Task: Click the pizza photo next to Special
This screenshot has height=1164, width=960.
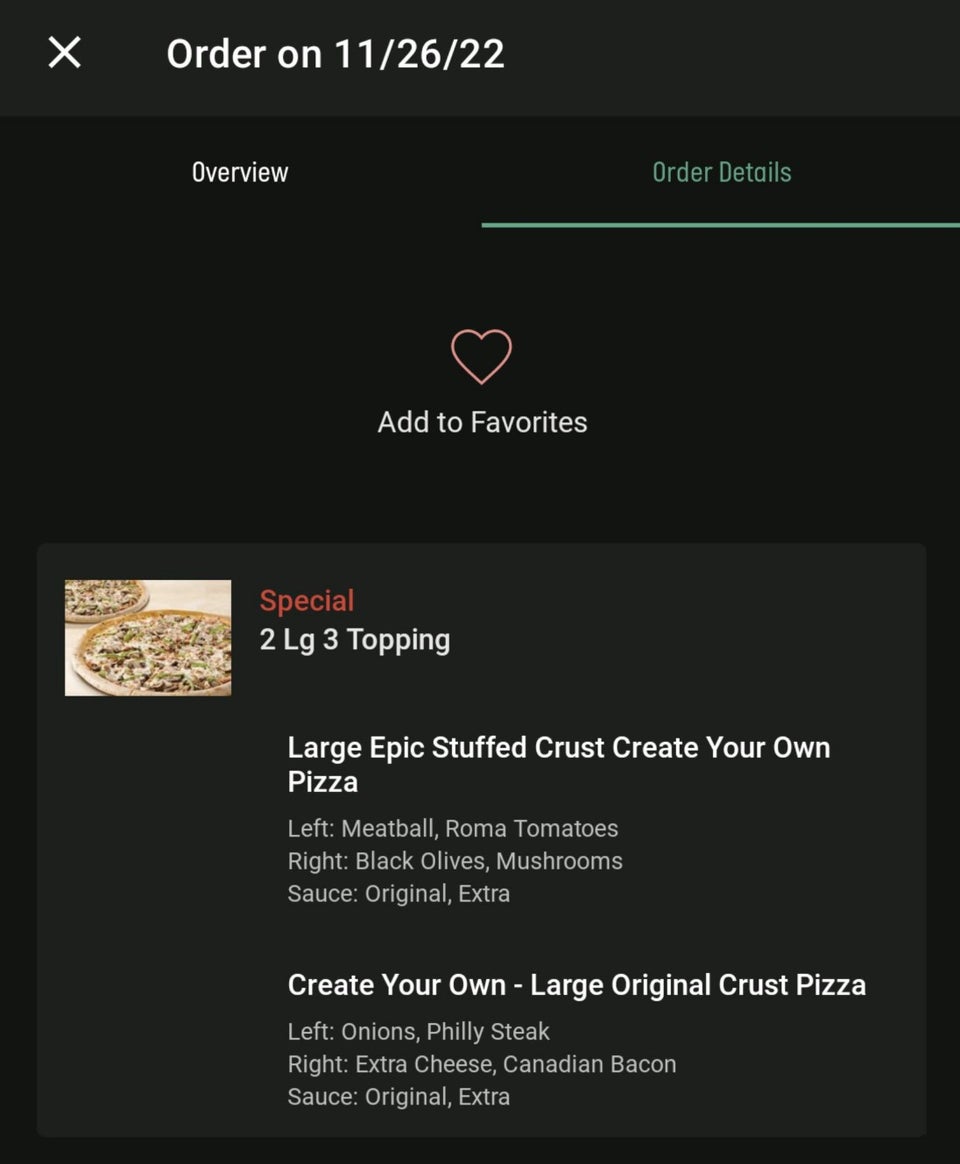Action: [x=147, y=637]
